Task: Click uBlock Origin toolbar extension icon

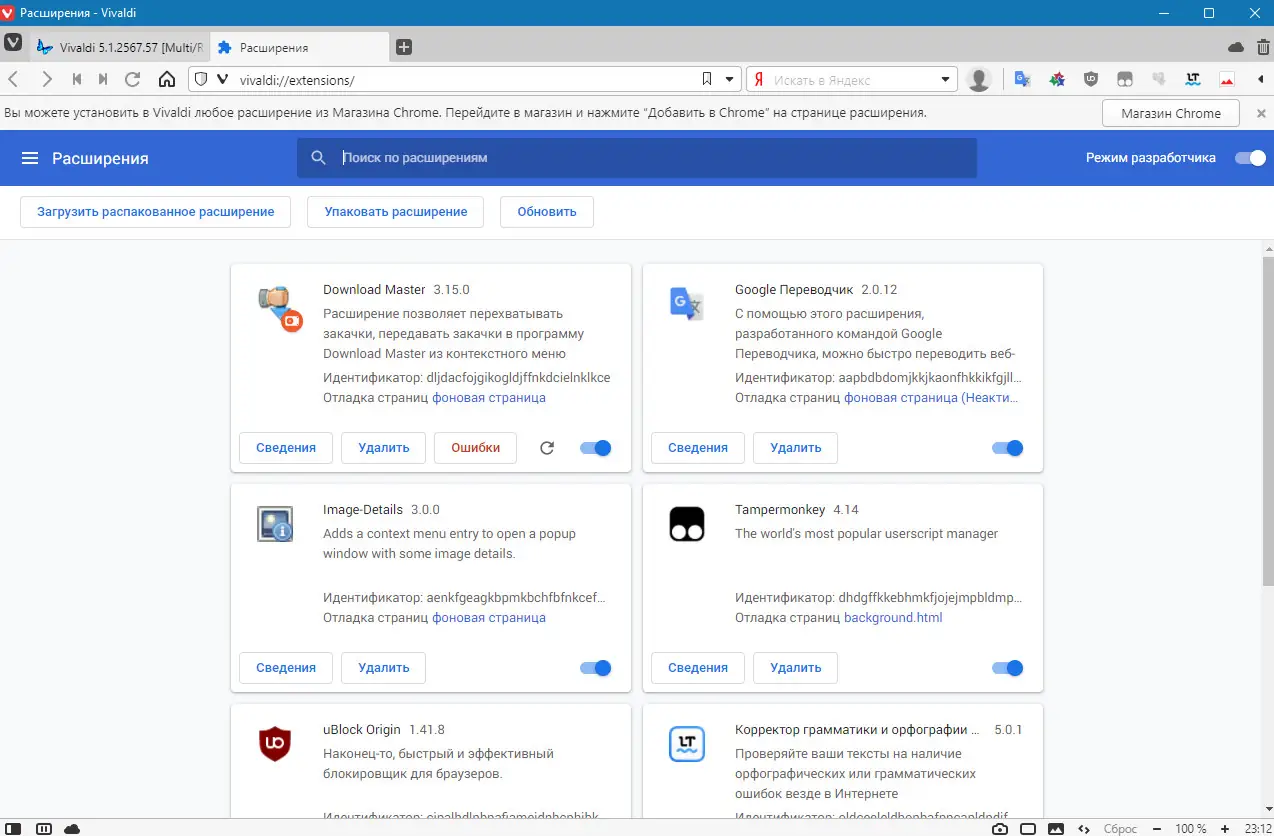Action: tap(1091, 80)
